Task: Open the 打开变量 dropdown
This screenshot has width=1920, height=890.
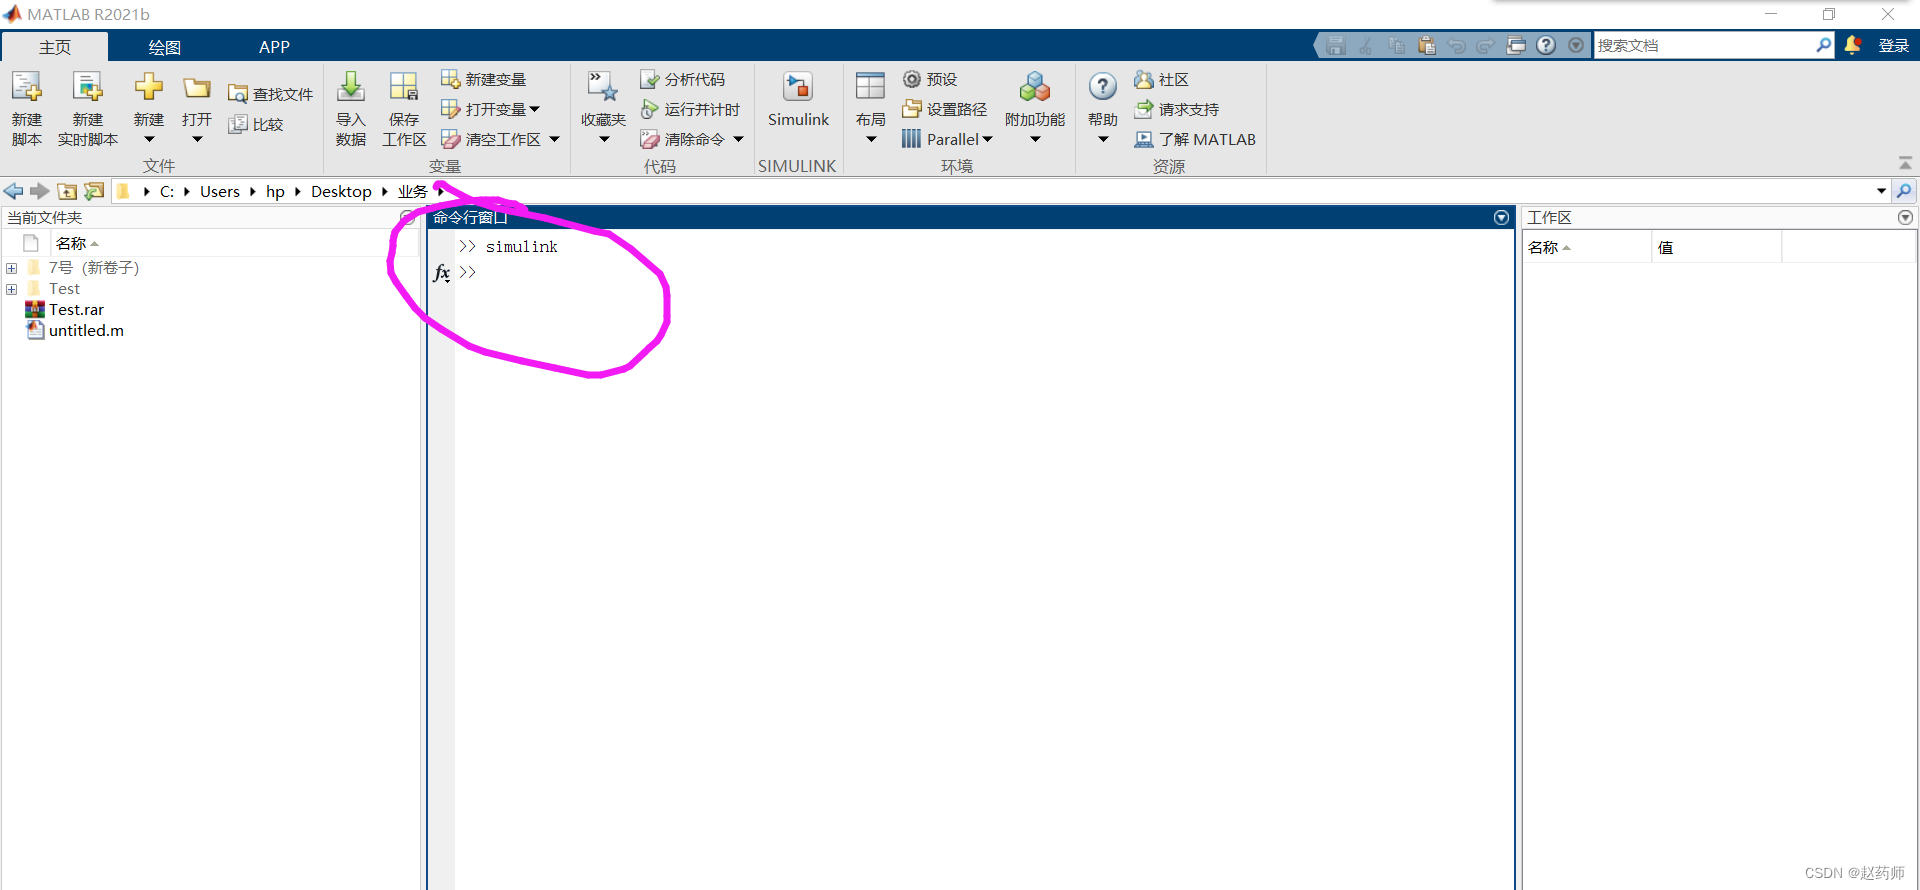Action: pyautogui.click(x=490, y=109)
